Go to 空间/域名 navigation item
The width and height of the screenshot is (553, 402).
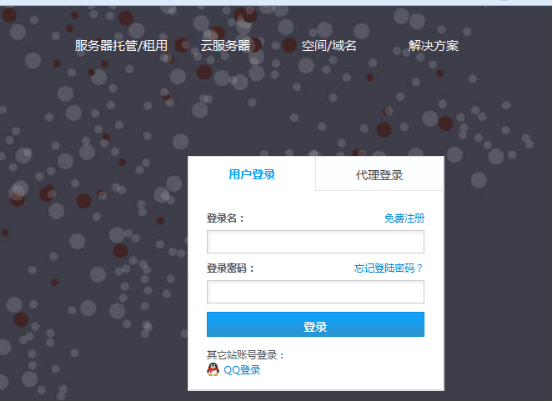pos(329,45)
